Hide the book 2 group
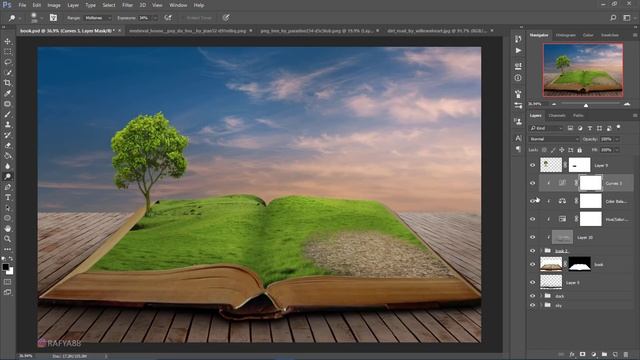Image resolution: width=640 pixels, height=360 pixels. point(532,251)
